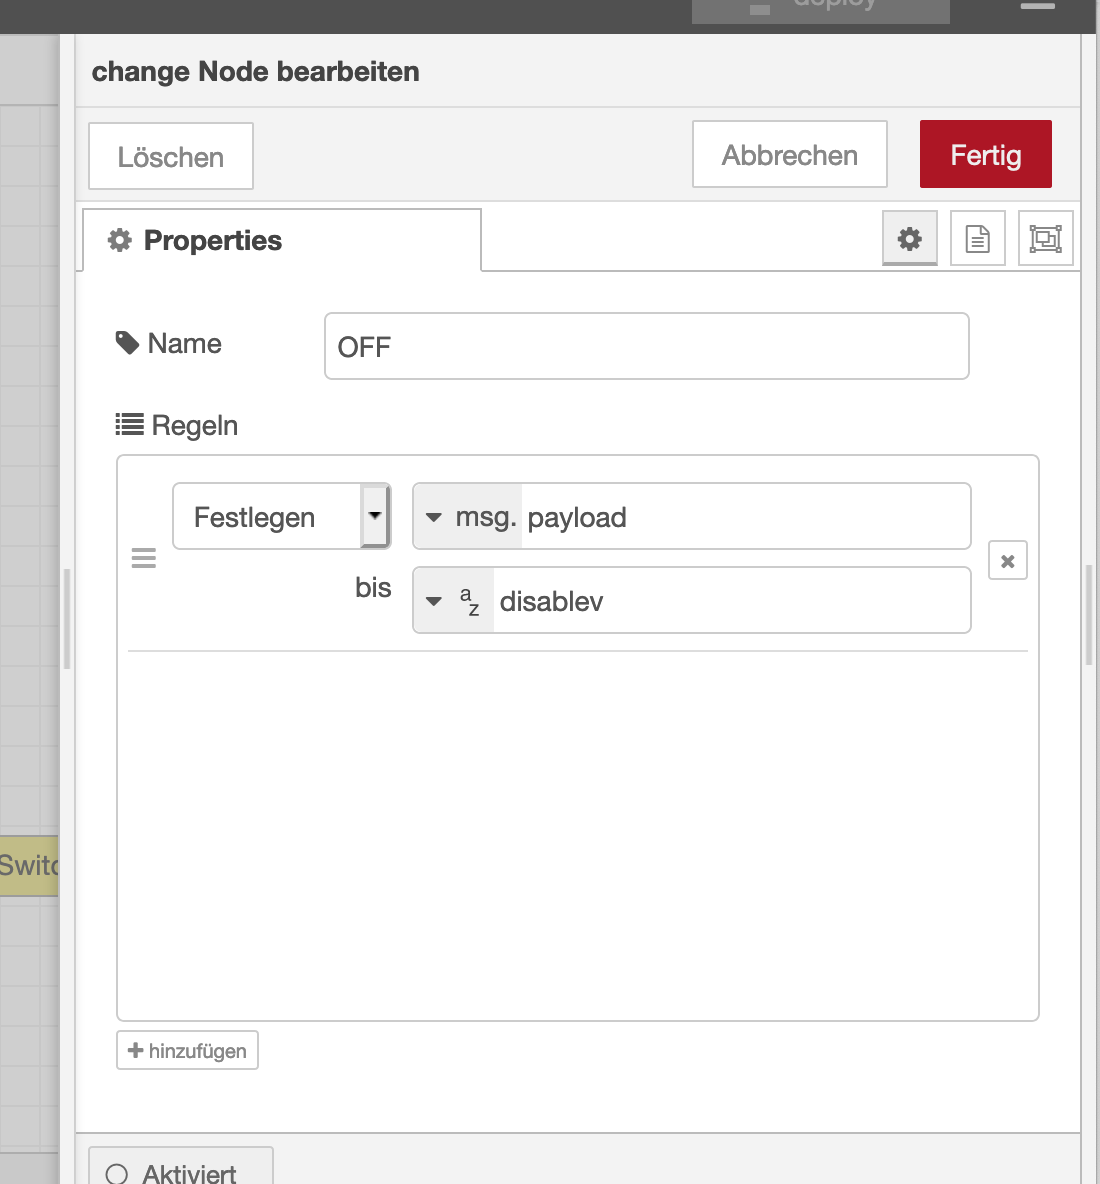1100x1184 pixels.
Task: Click the Switch node on canvas
Action: tap(29, 865)
